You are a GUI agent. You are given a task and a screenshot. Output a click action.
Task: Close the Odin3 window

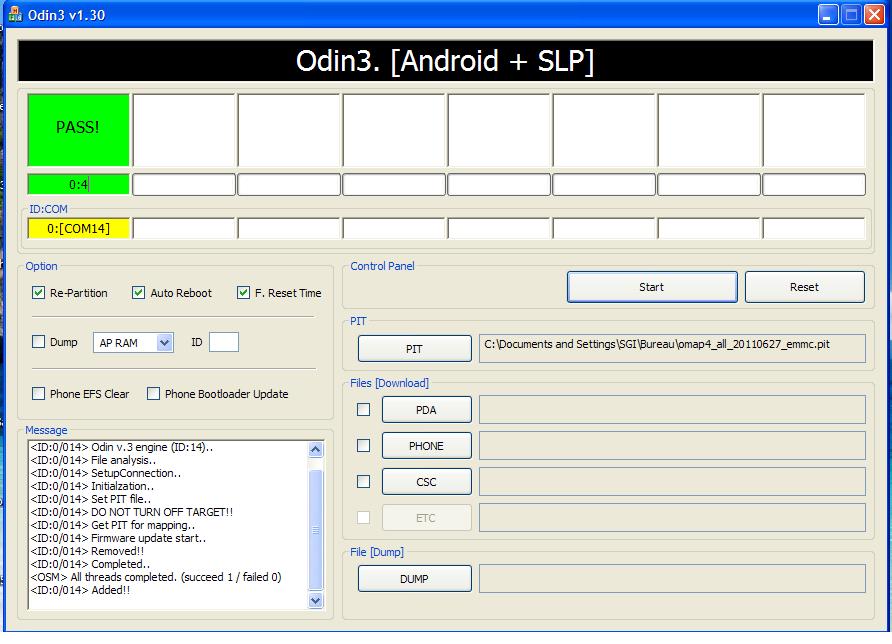874,15
